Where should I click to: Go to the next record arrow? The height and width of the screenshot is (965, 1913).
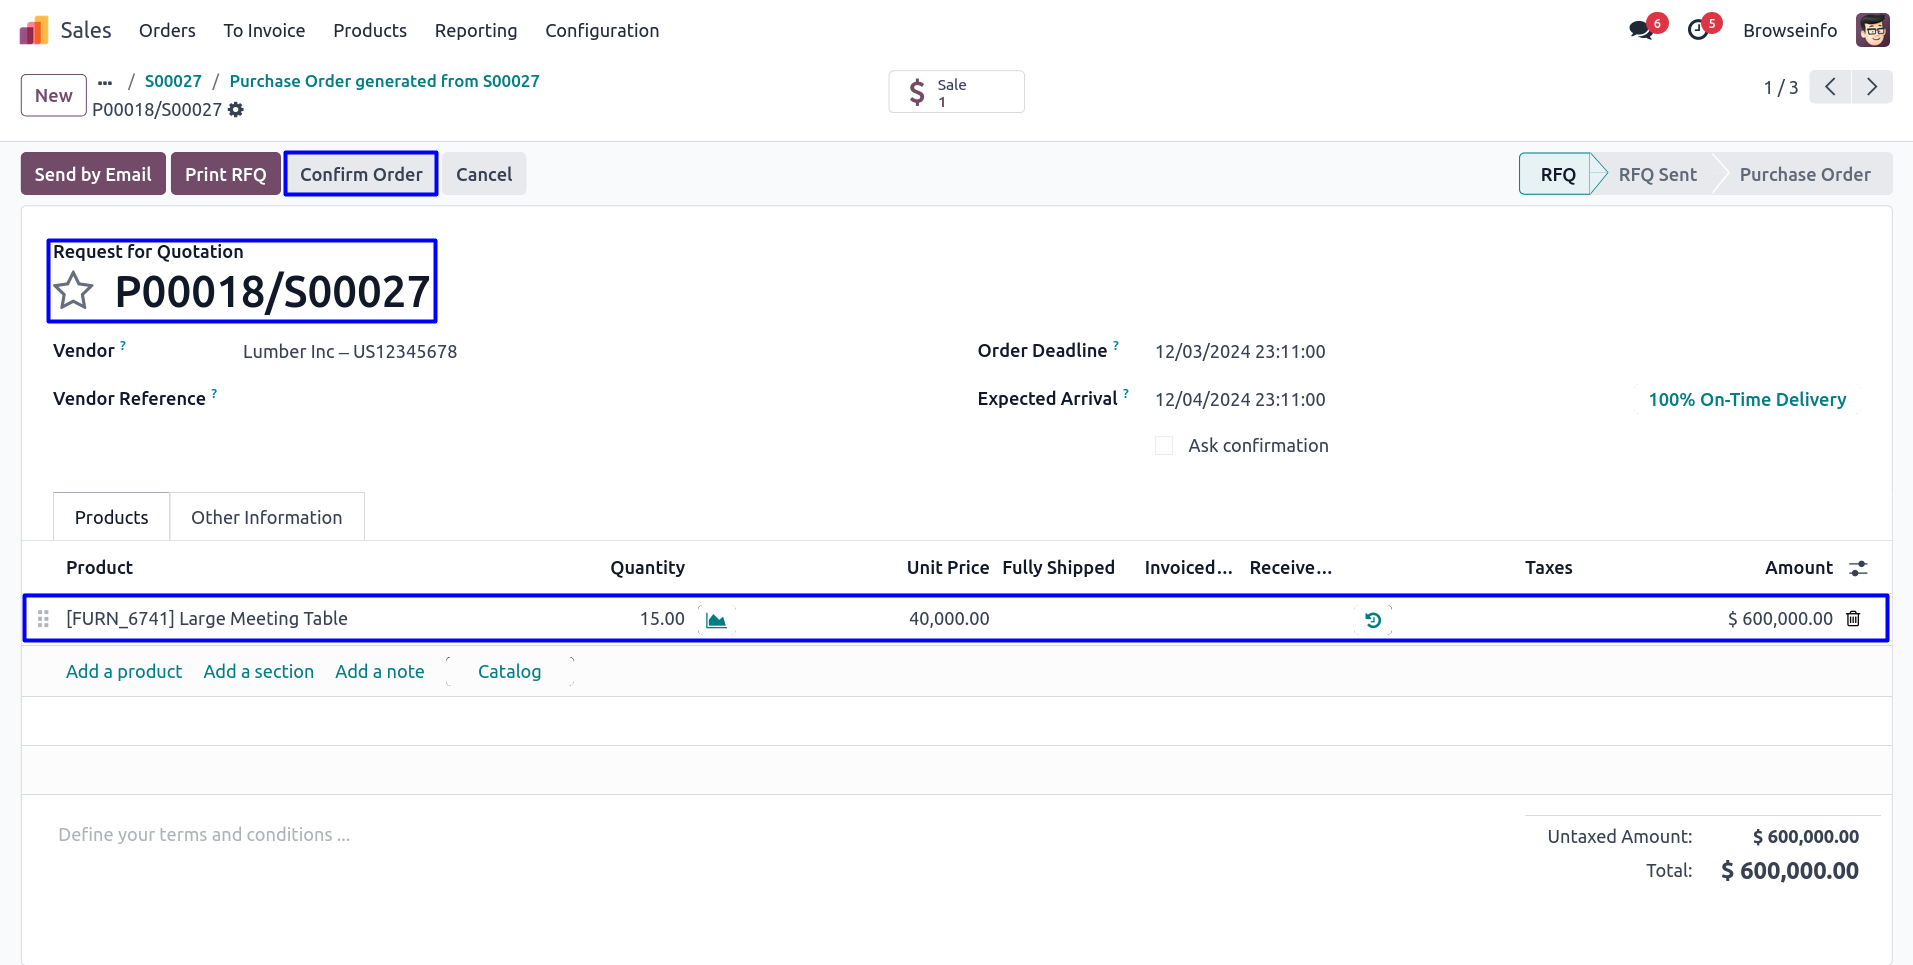[1871, 87]
